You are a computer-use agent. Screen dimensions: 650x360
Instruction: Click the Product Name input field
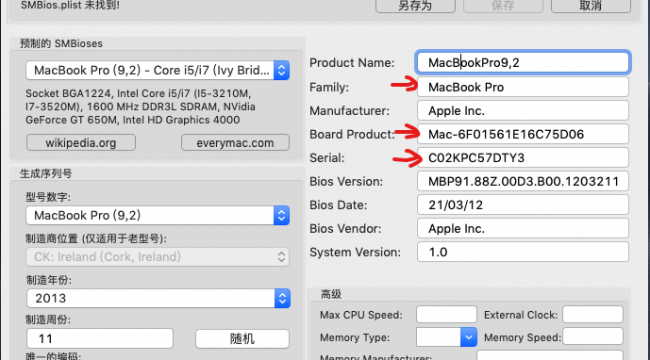point(523,63)
